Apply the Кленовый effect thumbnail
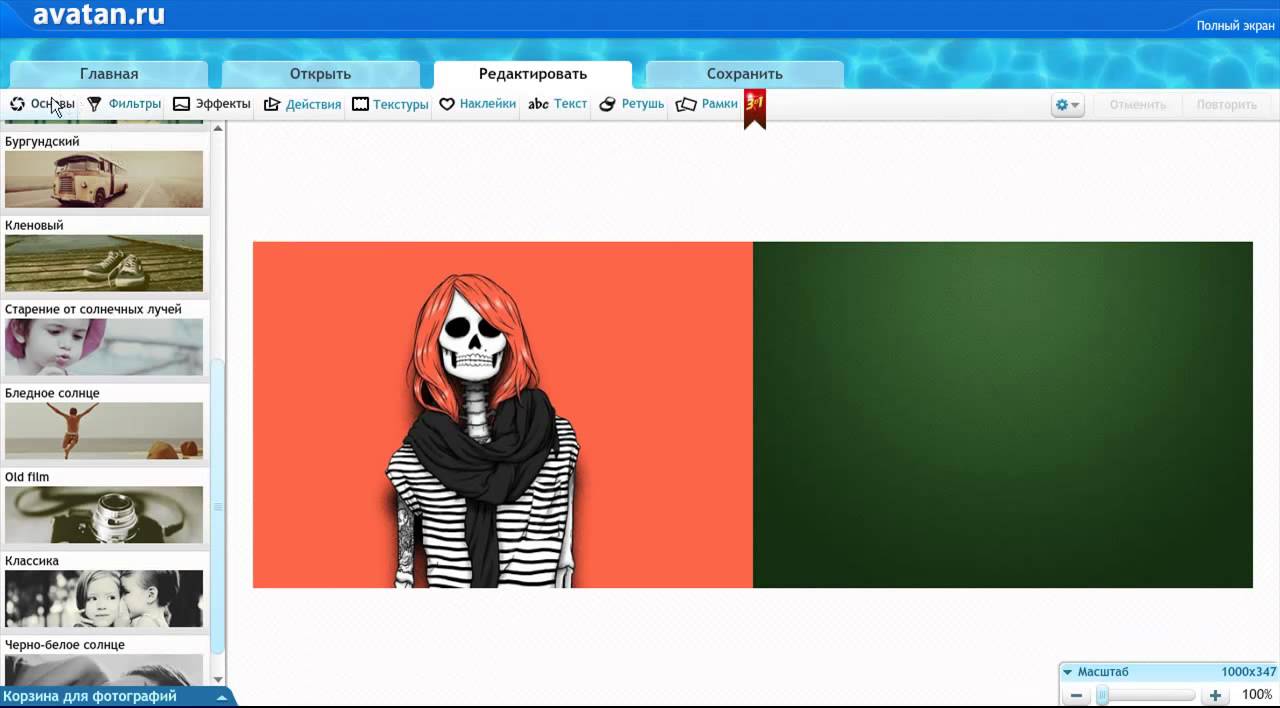This screenshot has width=1280, height=708. (104, 263)
